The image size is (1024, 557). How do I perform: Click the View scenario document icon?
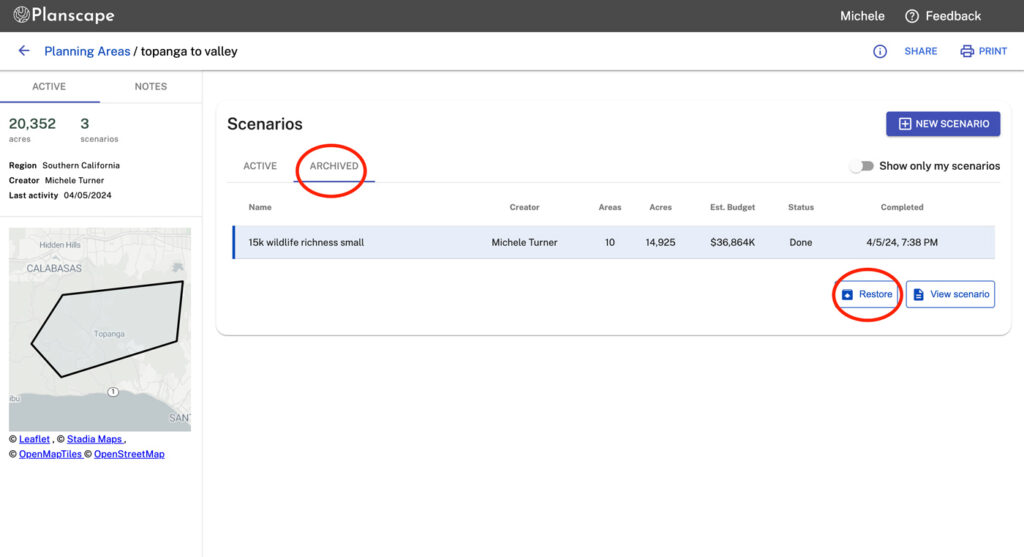coord(919,295)
